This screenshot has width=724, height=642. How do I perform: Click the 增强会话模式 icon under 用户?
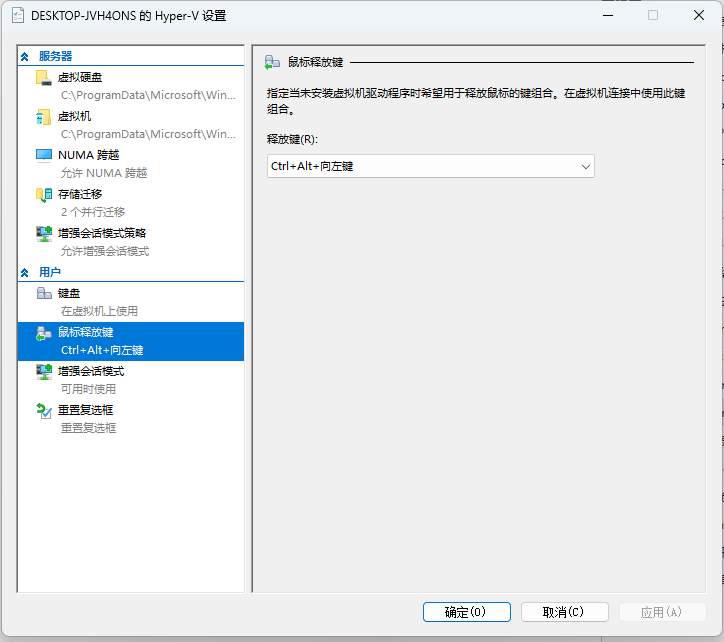pyautogui.click(x=44, y=372)
